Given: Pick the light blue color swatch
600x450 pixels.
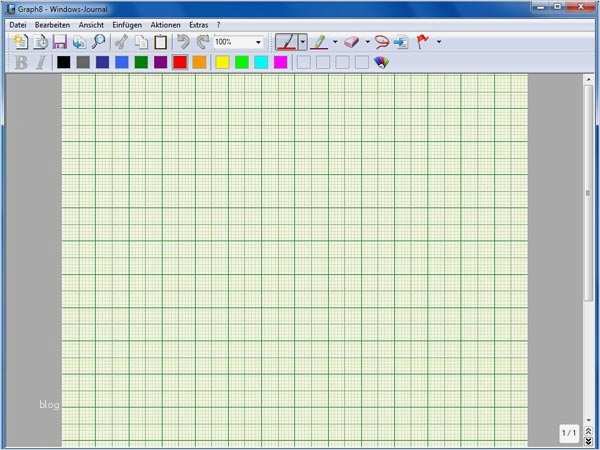Looking at the screenshot, I should 122,62.
